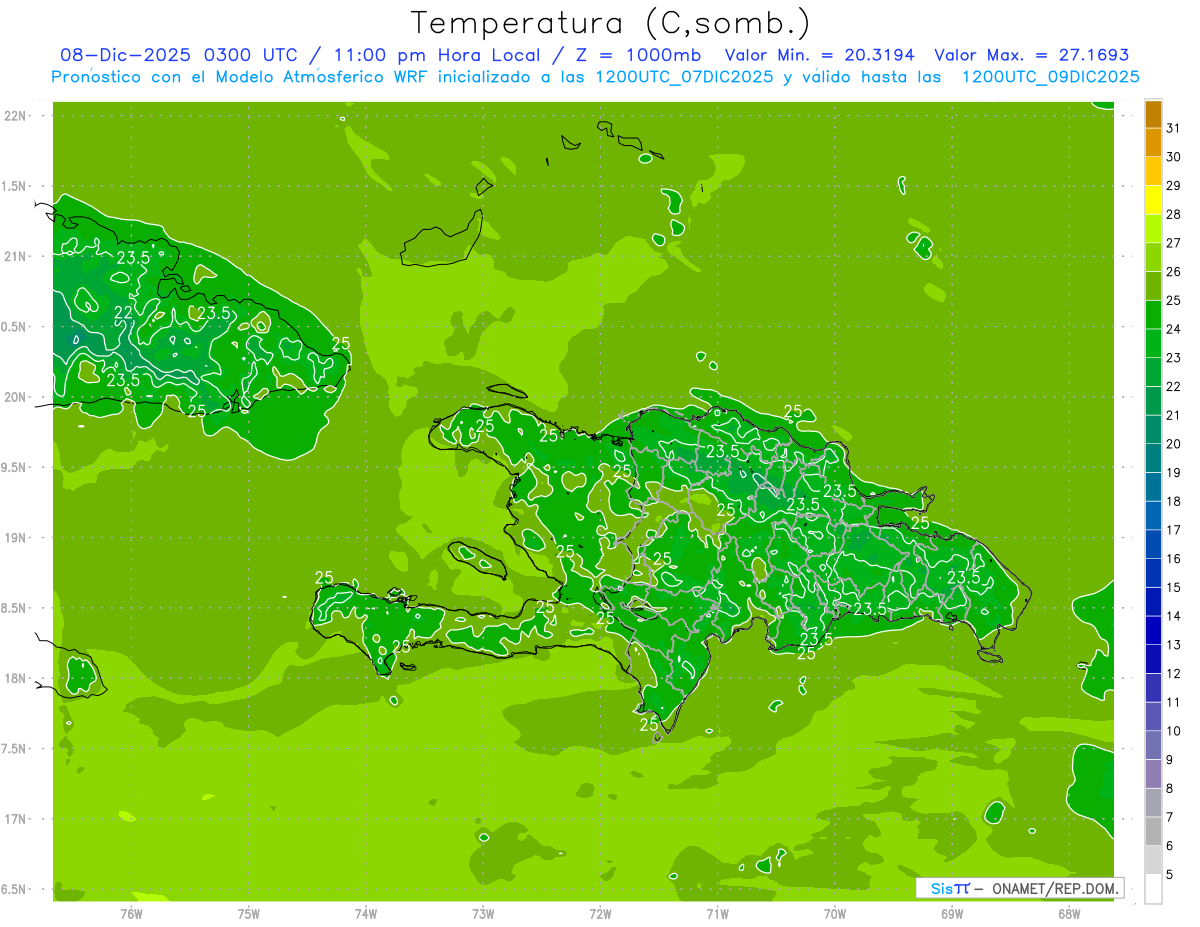Pick the dark orange swatch between 30 and 31
Screen dimensions: 1200x927
(1153, 142)
